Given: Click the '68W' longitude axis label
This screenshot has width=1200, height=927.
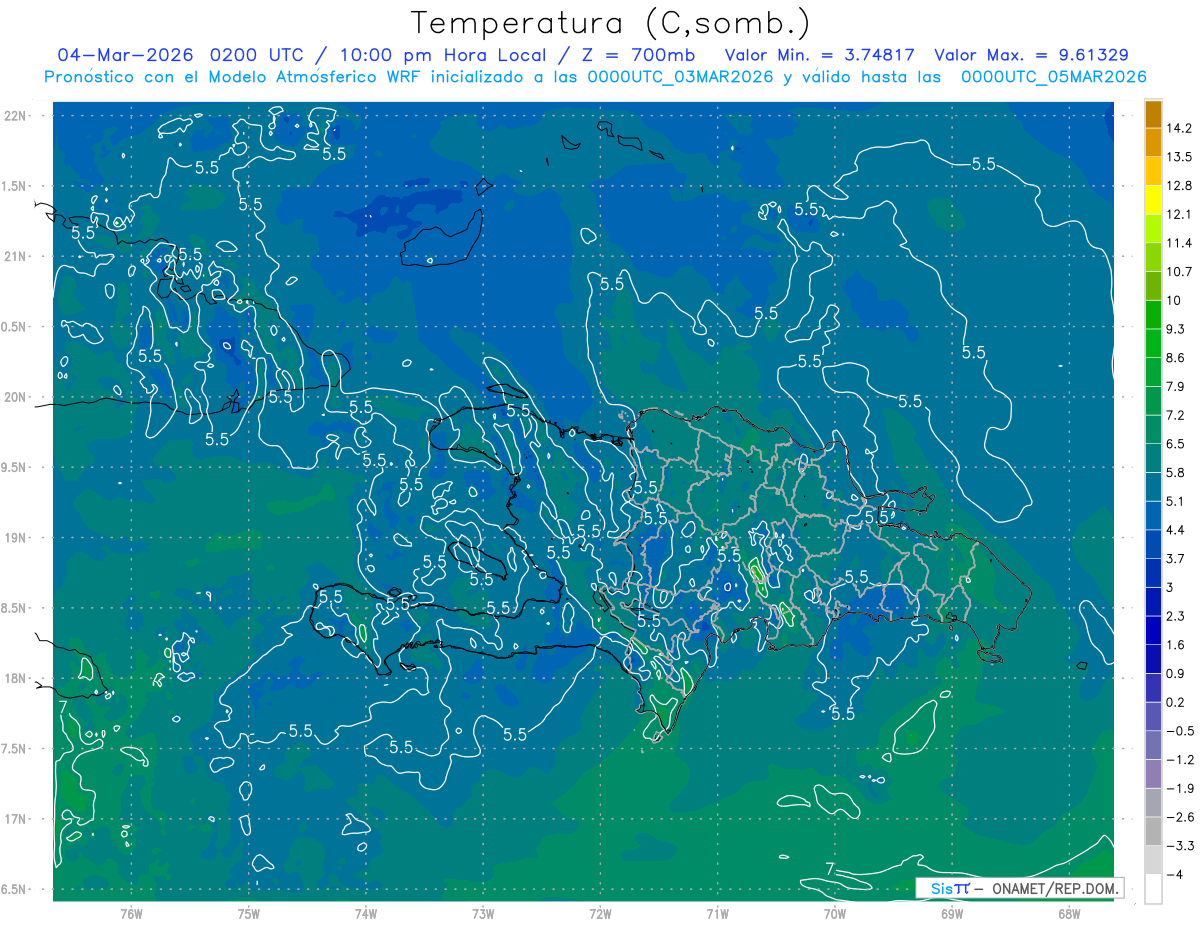Looking at the screenshot, I should pyautogui.click(x=1068, y=913).
